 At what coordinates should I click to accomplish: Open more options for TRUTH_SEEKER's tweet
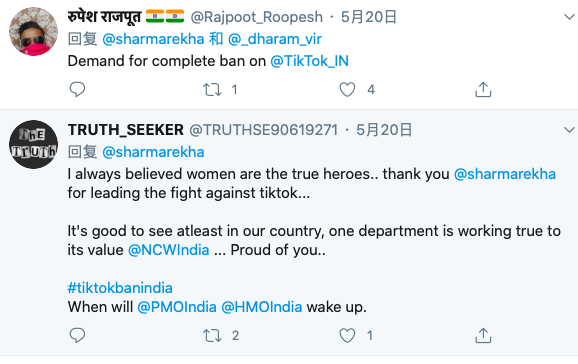click(569, 130)
